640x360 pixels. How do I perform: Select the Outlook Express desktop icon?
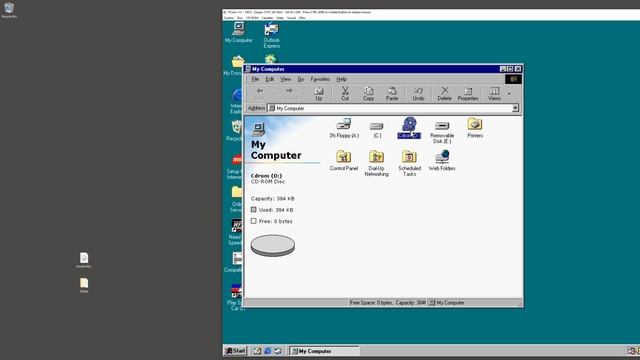pos(271,35)
